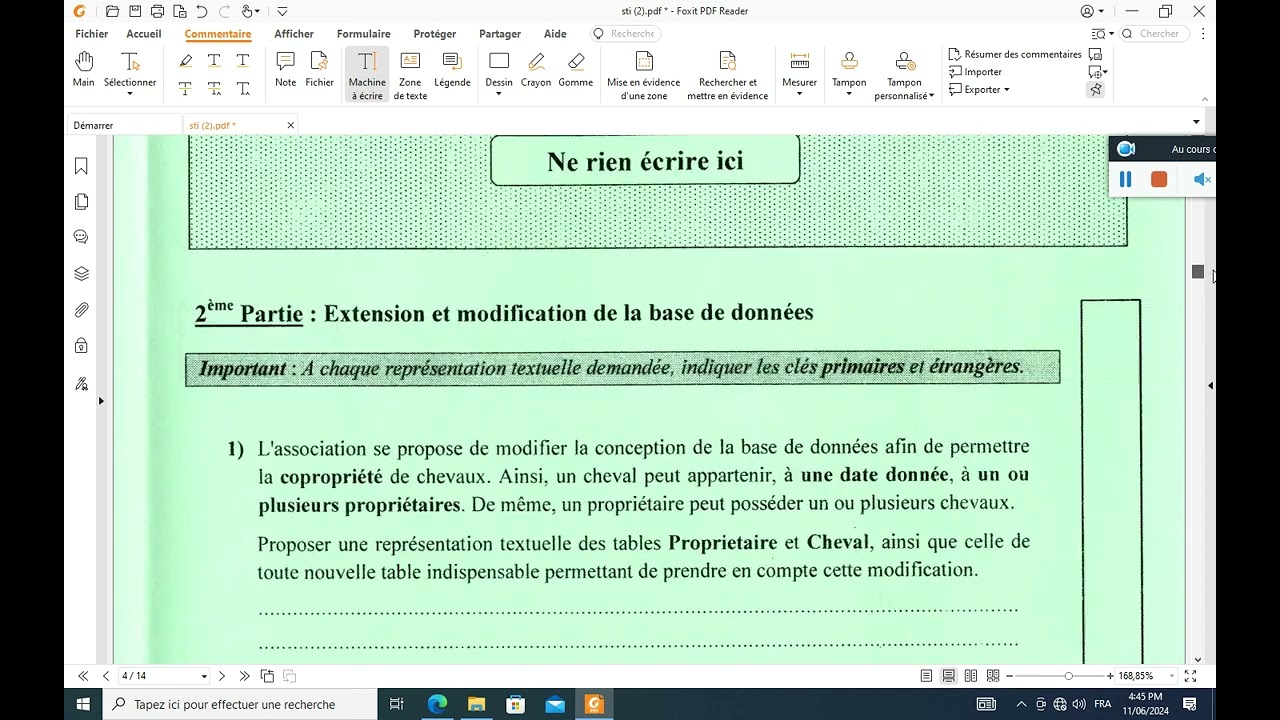Activate the Note comment tool
Viewport: 1280px width, 720px height.
285,70
